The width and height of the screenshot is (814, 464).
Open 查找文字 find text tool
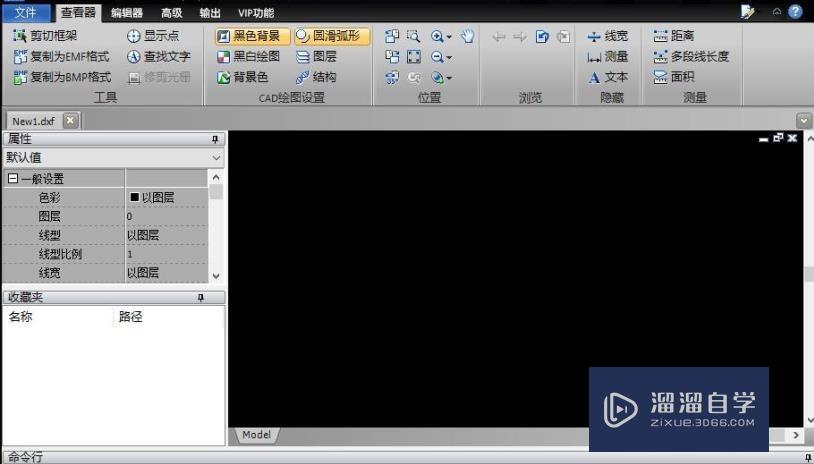(159, 57)
